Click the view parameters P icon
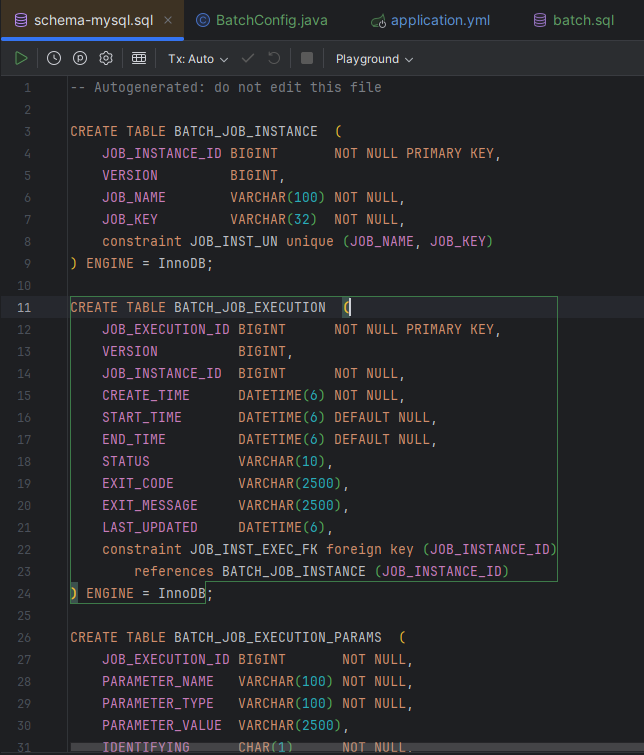This screenshot has height=755, width=644. 80,59
